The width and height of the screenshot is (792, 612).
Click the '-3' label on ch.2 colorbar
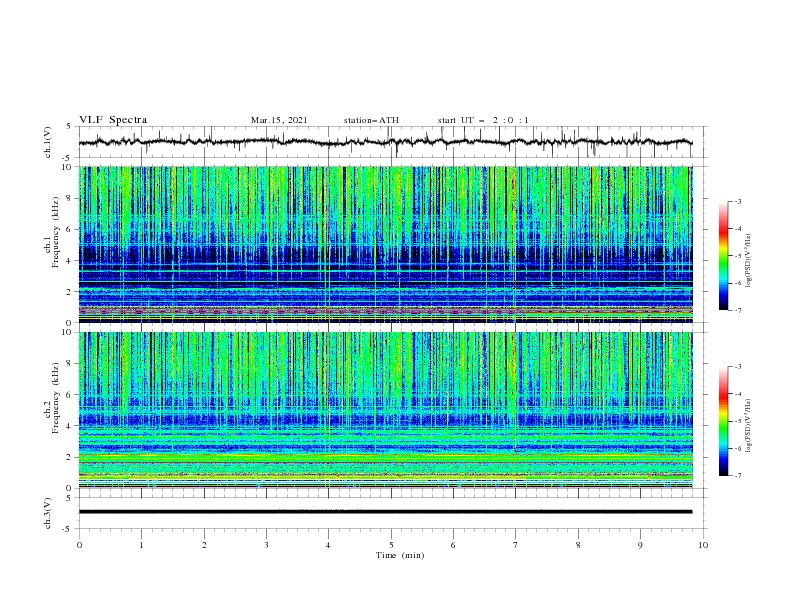point(738,367)
